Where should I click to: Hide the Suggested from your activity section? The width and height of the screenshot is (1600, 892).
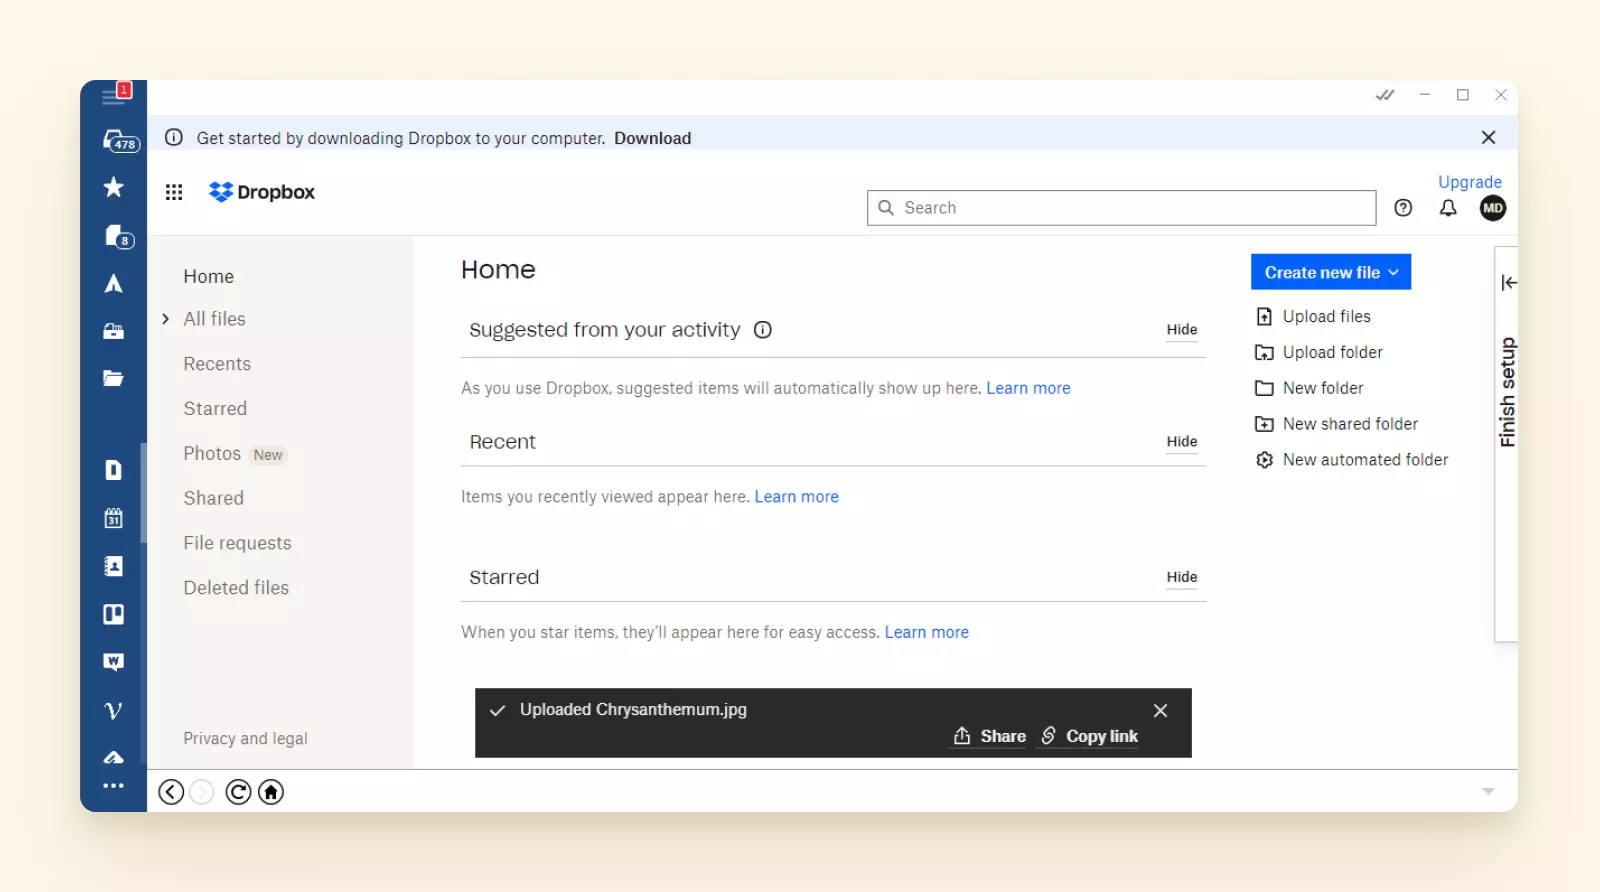coord(1181,330)
